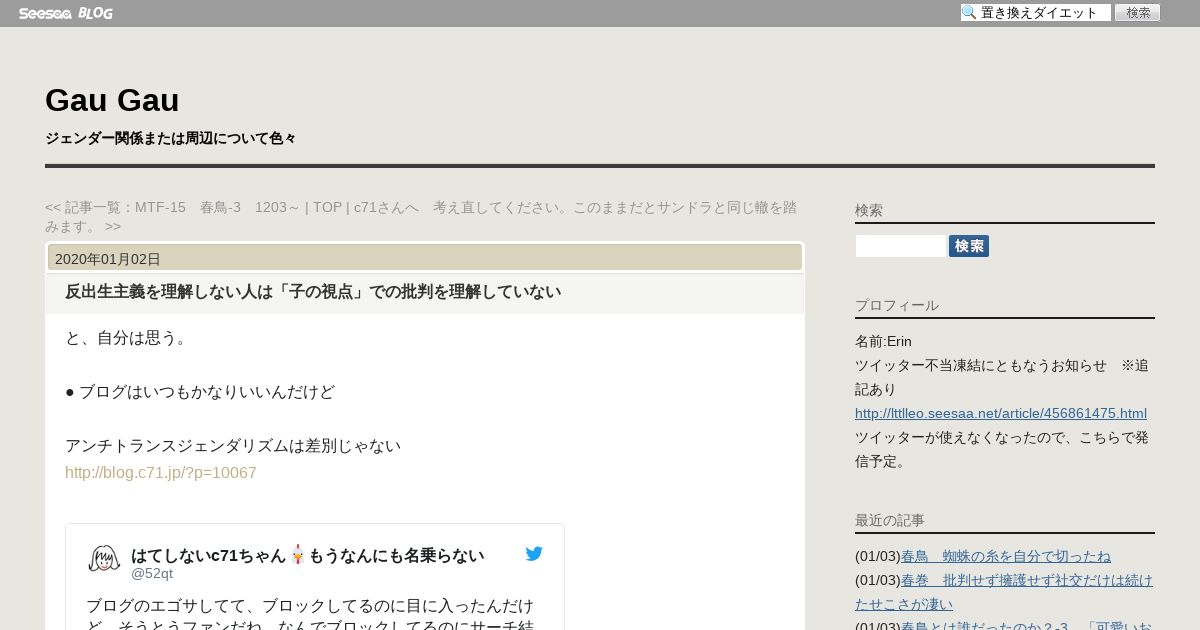Open the Seesaa BLOG logo link
Screen dimensions: 1200x630
(65, 13)
